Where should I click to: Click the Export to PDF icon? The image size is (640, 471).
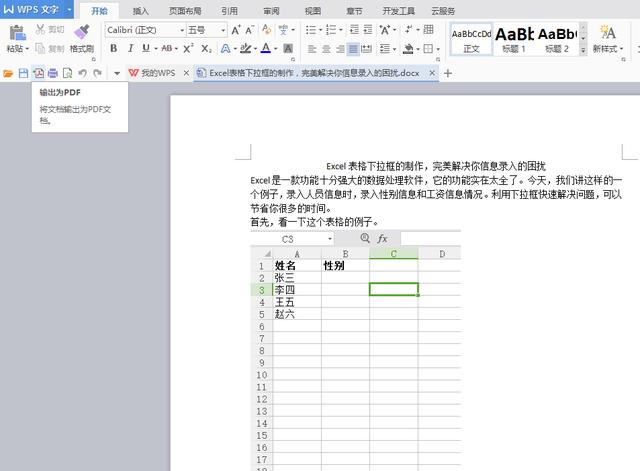coord(38,73)
